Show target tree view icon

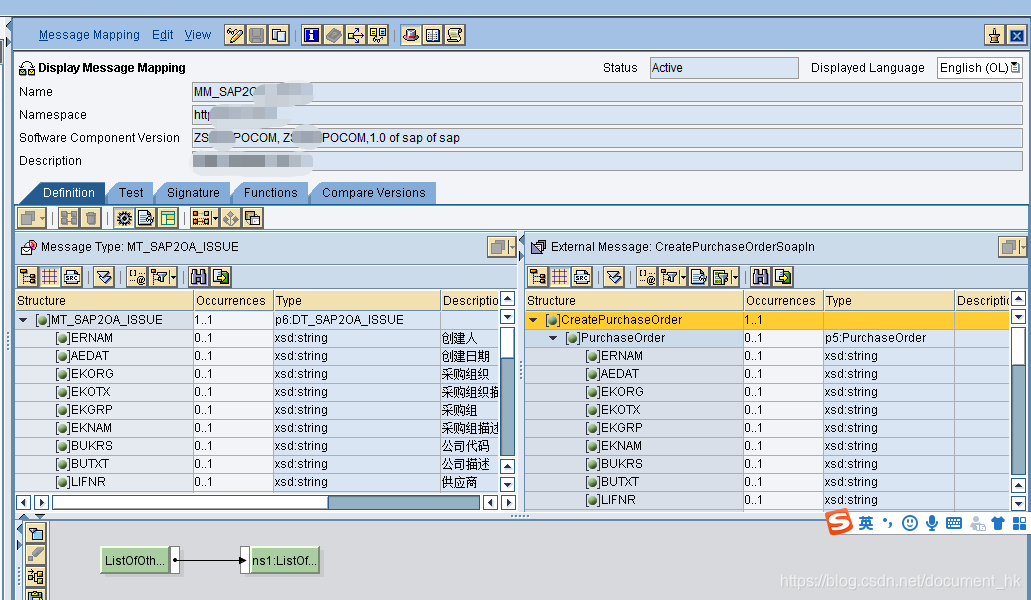537,277
